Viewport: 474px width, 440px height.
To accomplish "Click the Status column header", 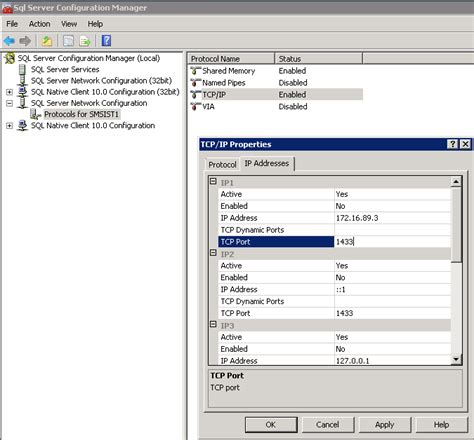I will click(x=319, y=59).
